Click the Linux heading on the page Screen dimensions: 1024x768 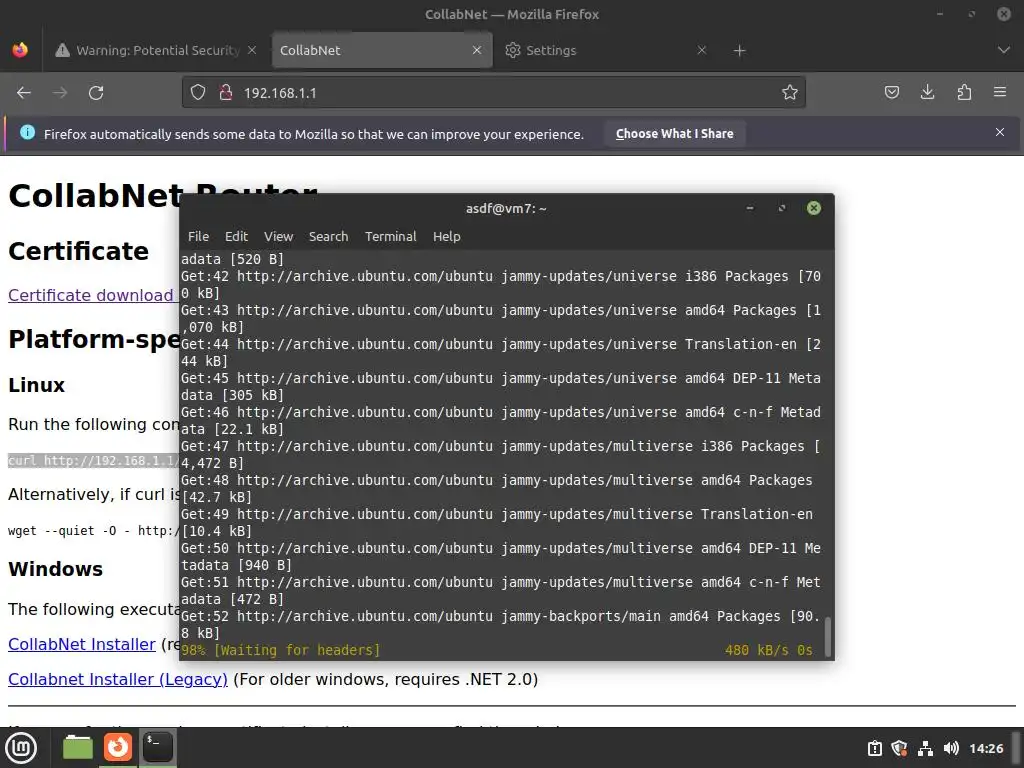37,385
